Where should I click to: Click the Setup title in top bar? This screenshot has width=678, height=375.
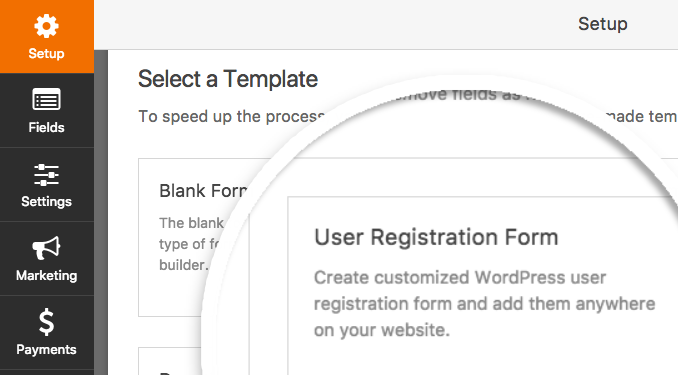(603, 24)
